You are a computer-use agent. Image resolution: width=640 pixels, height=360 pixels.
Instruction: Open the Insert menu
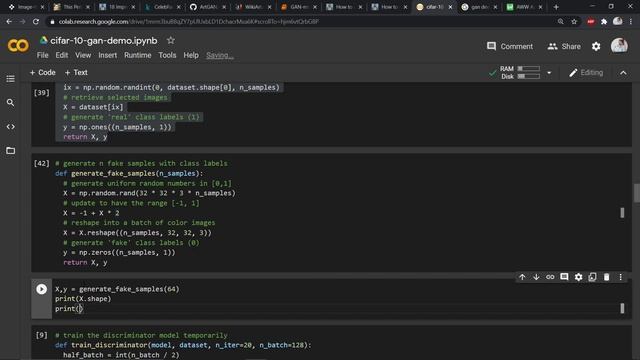point(107,55)
